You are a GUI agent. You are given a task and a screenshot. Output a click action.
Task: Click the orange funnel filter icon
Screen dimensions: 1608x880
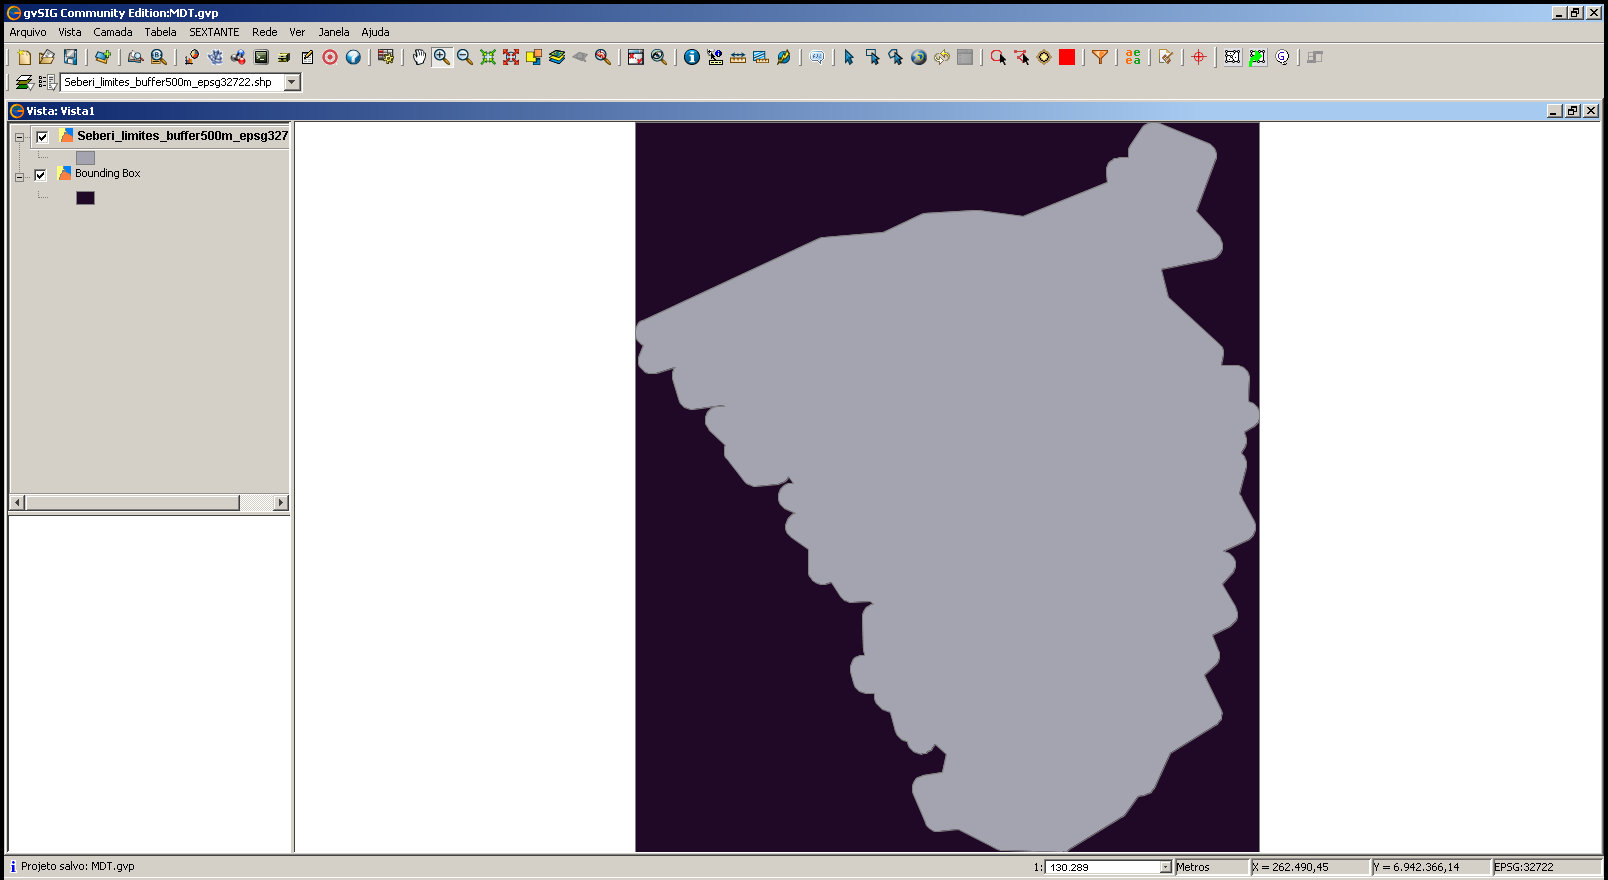[1100, 57]
